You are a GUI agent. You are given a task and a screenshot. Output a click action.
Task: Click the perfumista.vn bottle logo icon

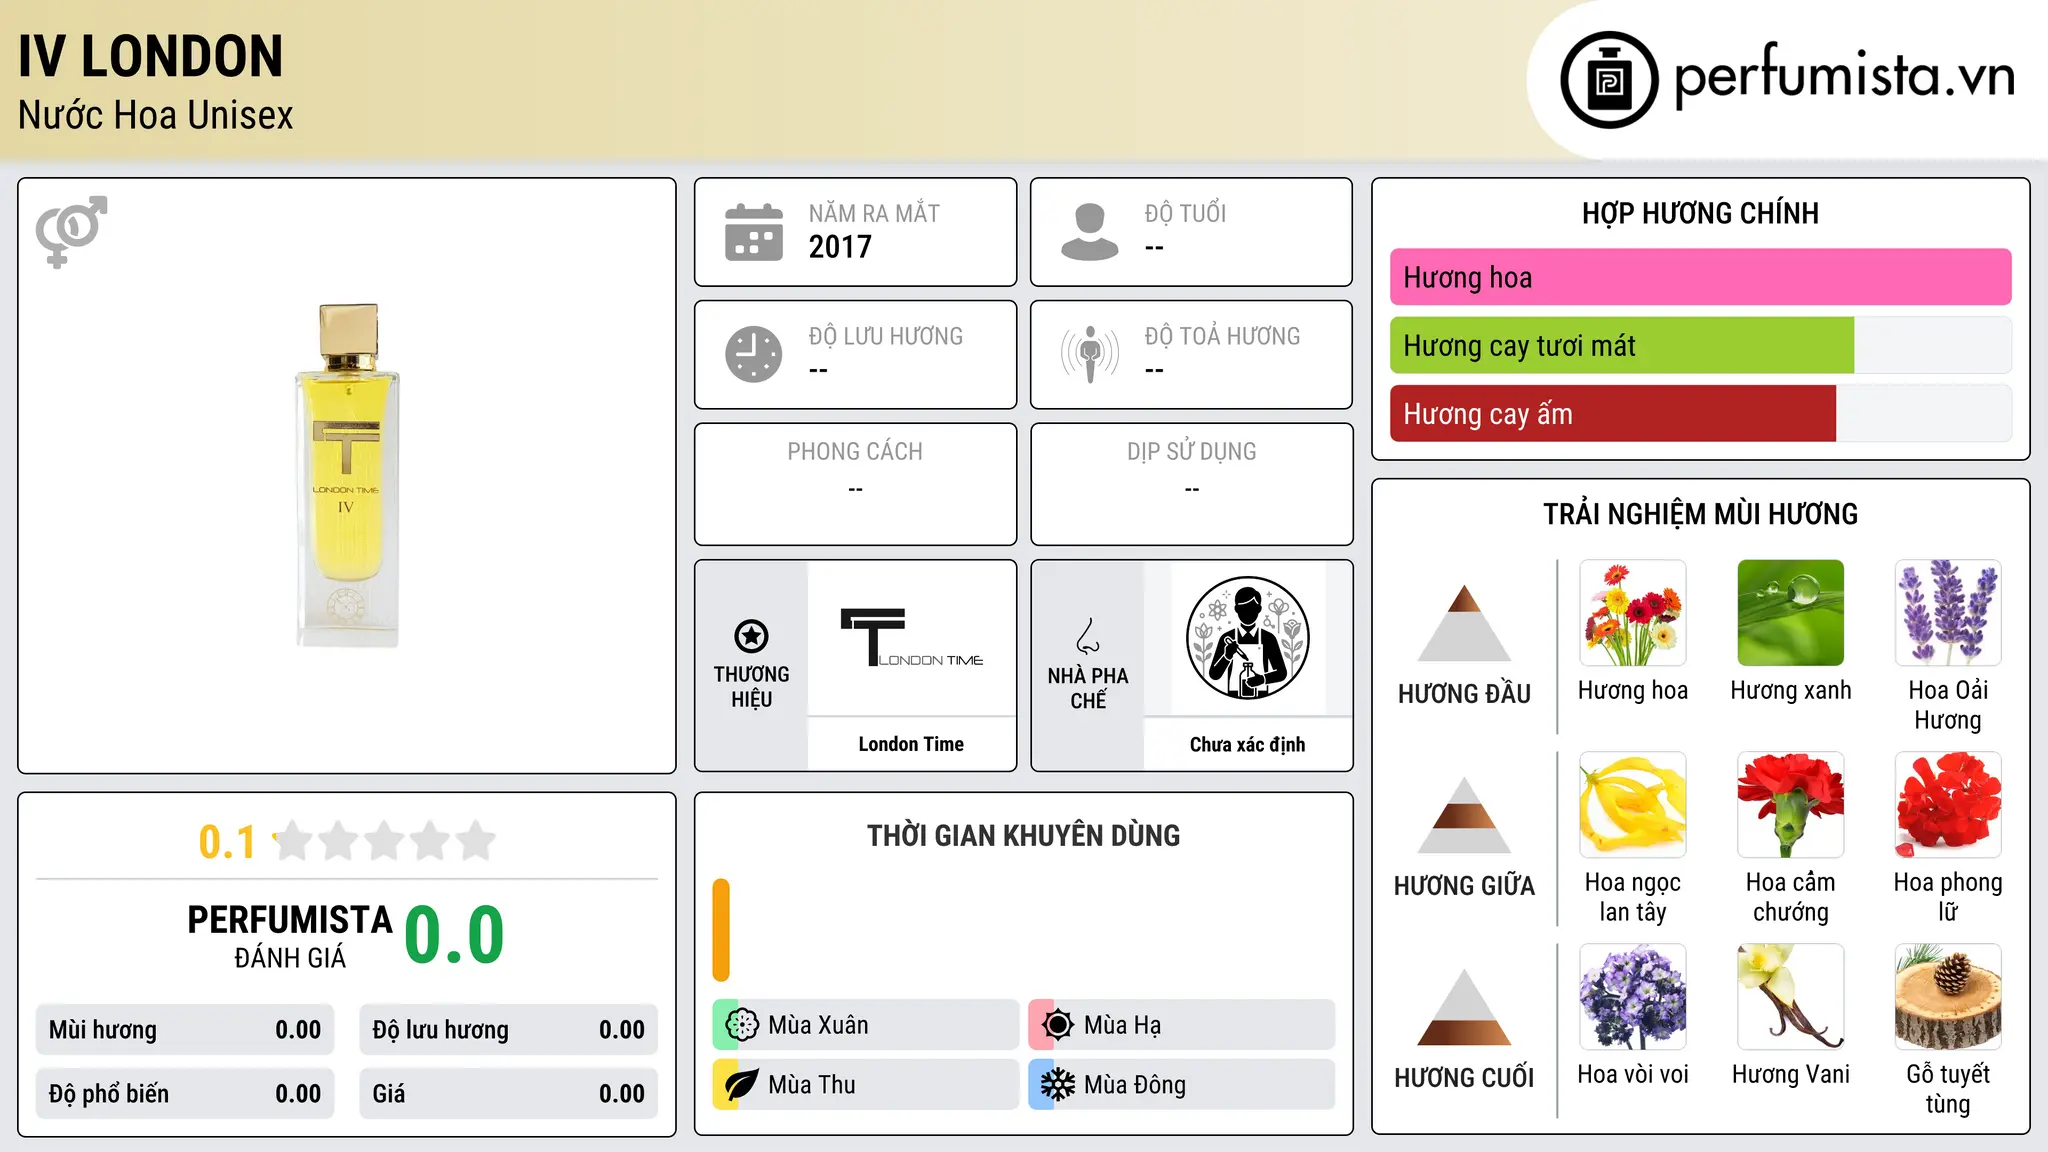click(x=1609, y=80)
